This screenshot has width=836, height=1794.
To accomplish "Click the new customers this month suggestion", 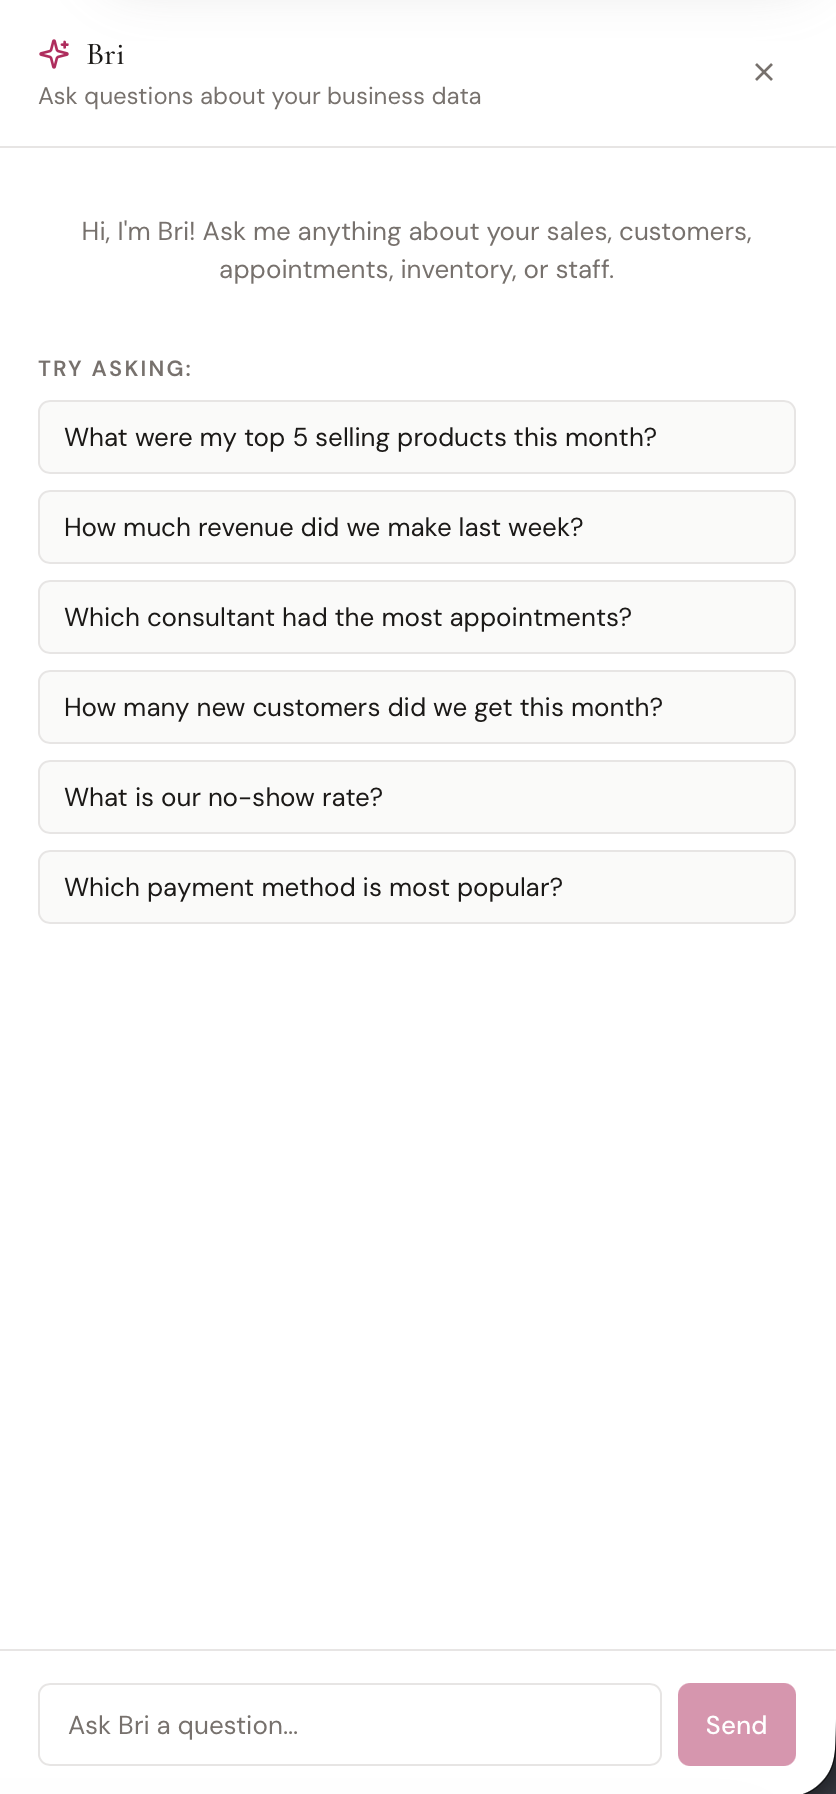I will pos(416,707).
